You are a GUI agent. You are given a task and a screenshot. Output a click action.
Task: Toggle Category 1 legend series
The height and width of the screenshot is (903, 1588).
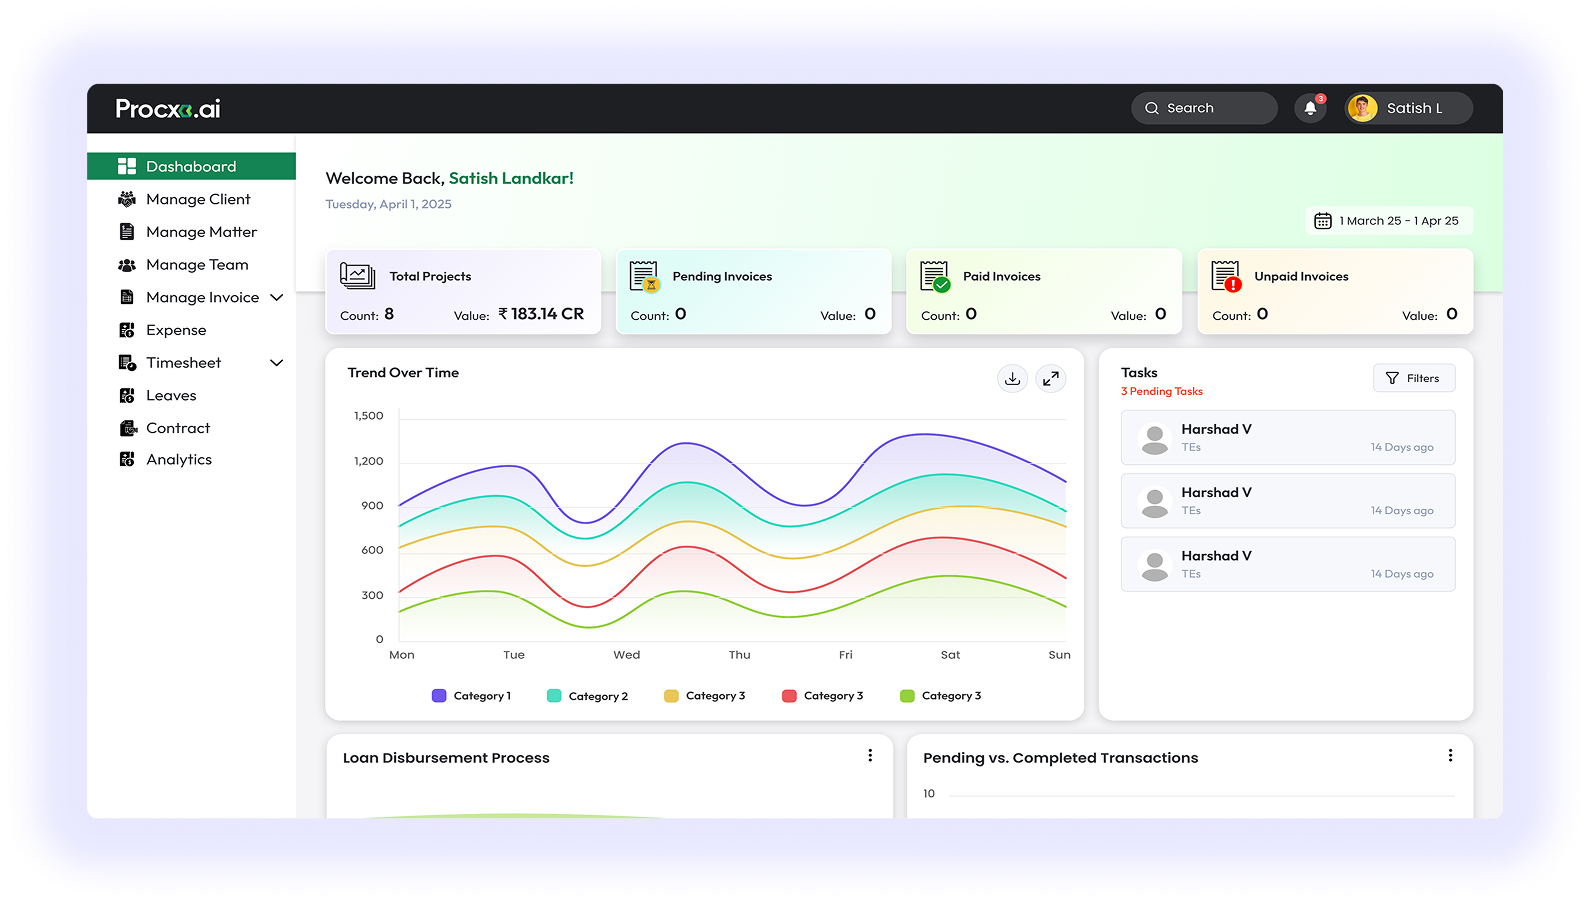point(471,696)
